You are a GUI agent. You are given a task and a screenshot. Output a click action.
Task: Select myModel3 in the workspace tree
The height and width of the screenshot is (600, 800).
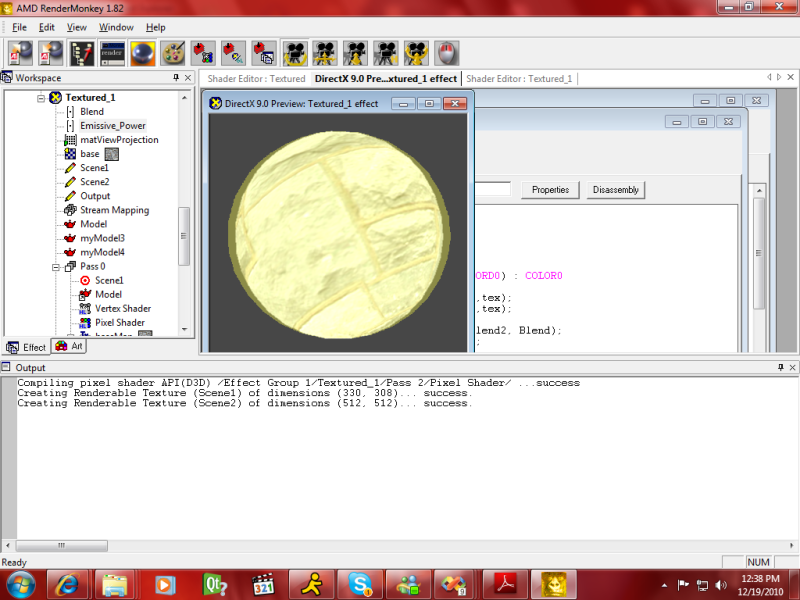coord(102,238)
